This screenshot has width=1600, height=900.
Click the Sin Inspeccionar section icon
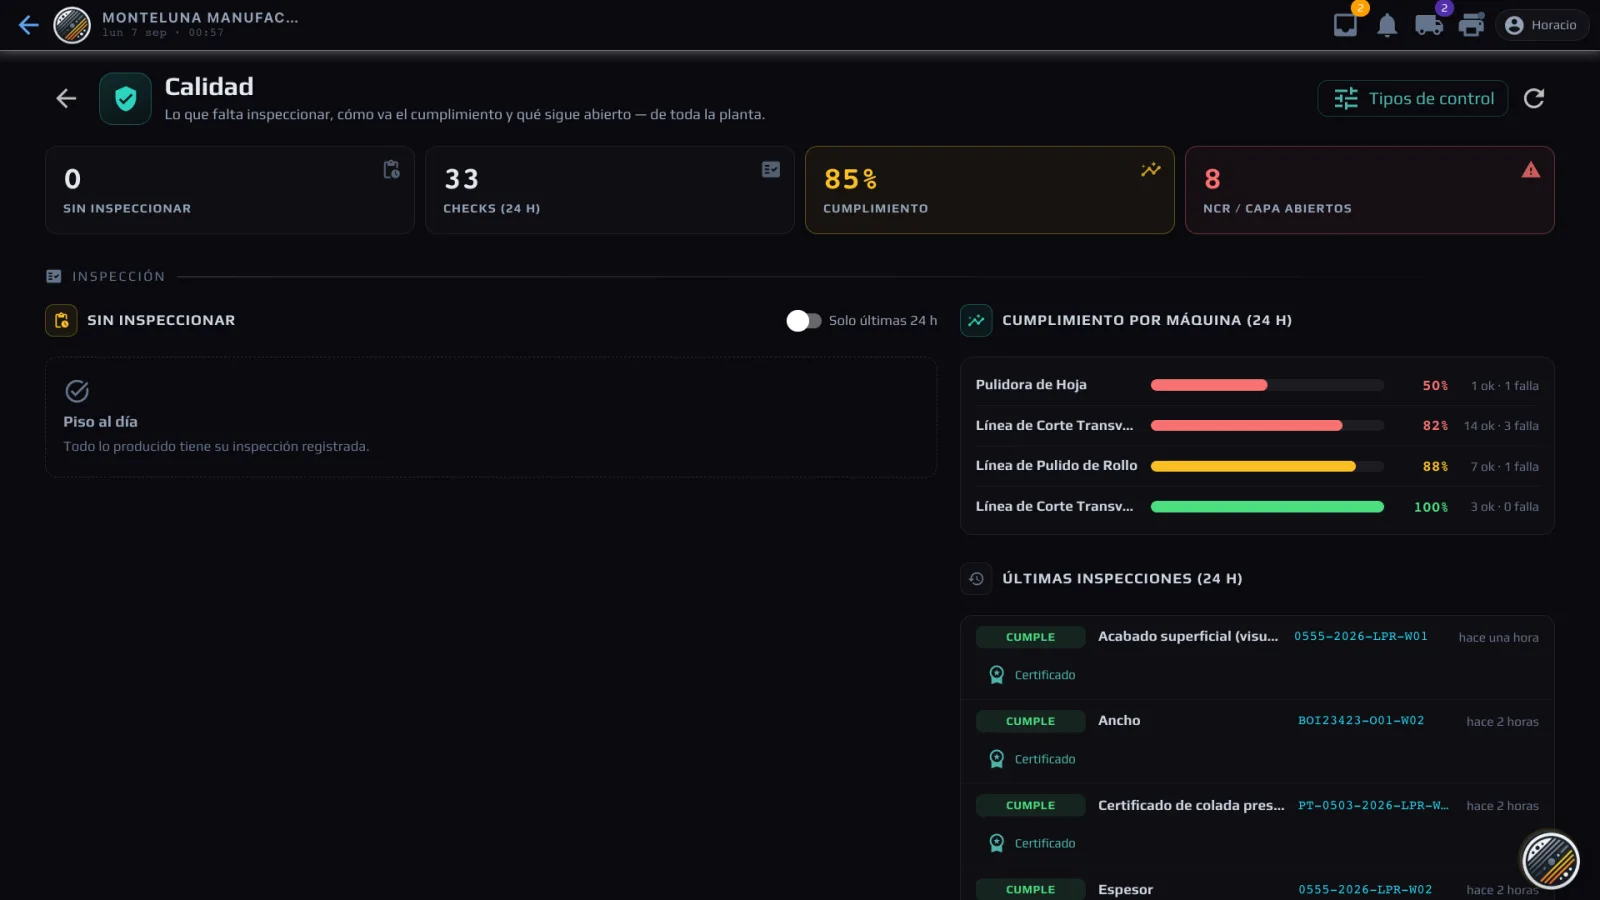(x=61, y=320)
